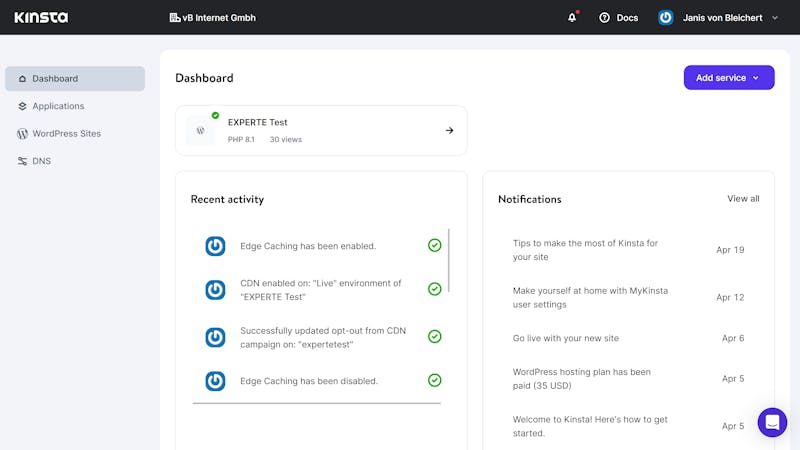
Task: Click the company building icon
Action: click(x=174, y=18)
